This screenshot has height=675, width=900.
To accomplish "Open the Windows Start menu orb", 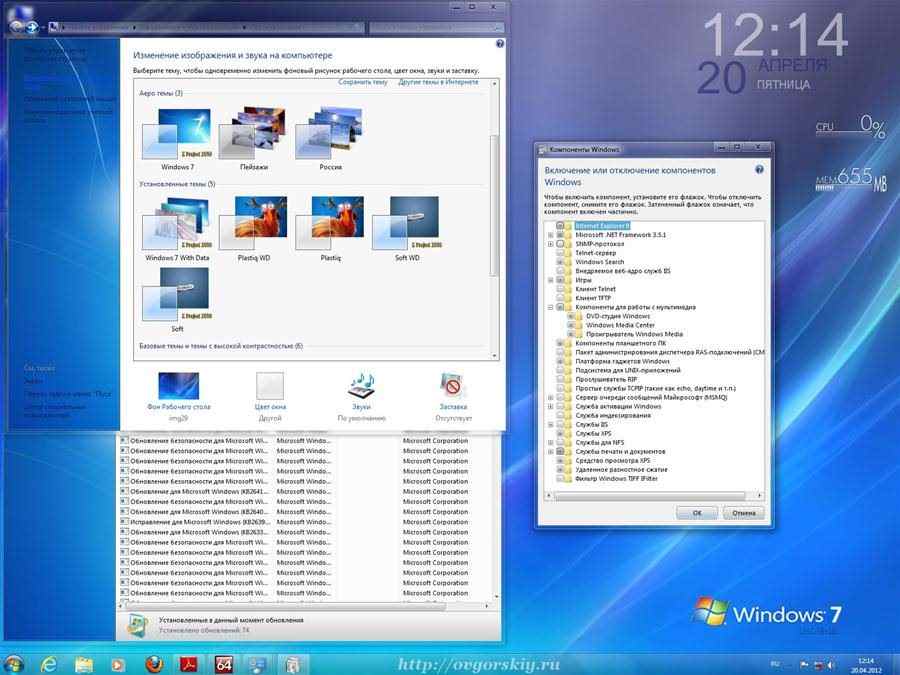I will (14, 663).
